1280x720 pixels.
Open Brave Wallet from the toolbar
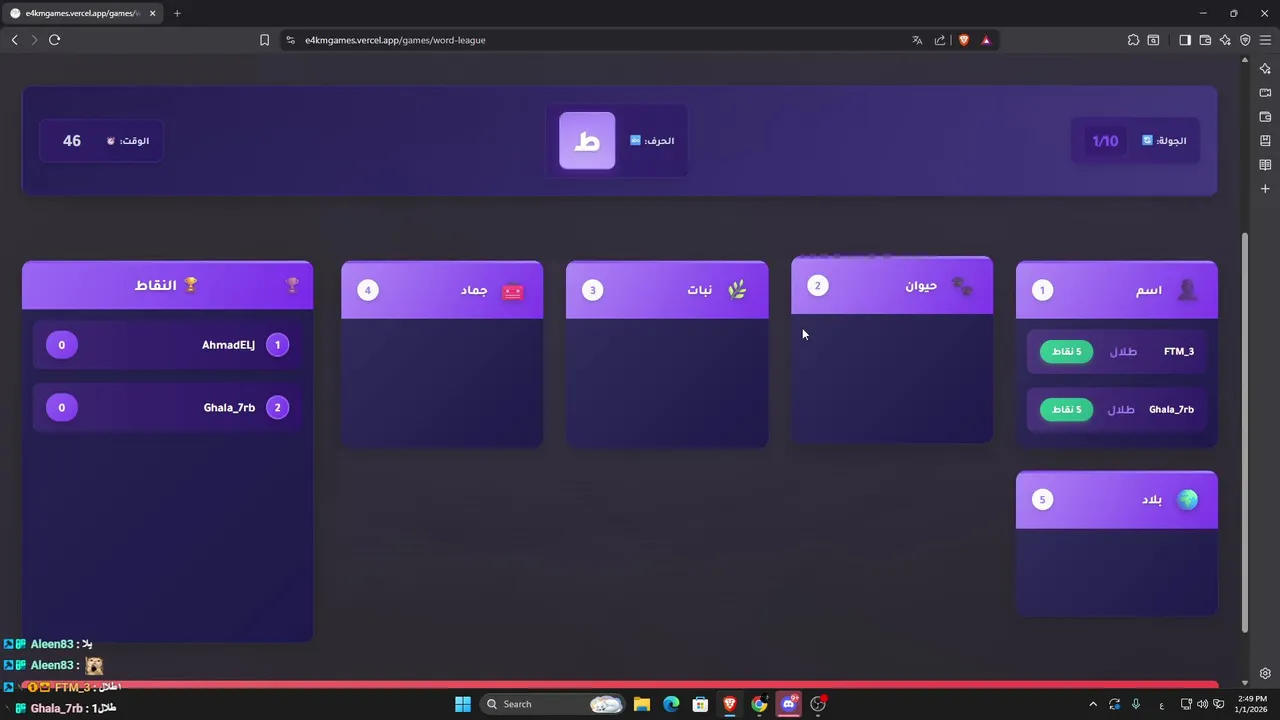coord(1205,40)
